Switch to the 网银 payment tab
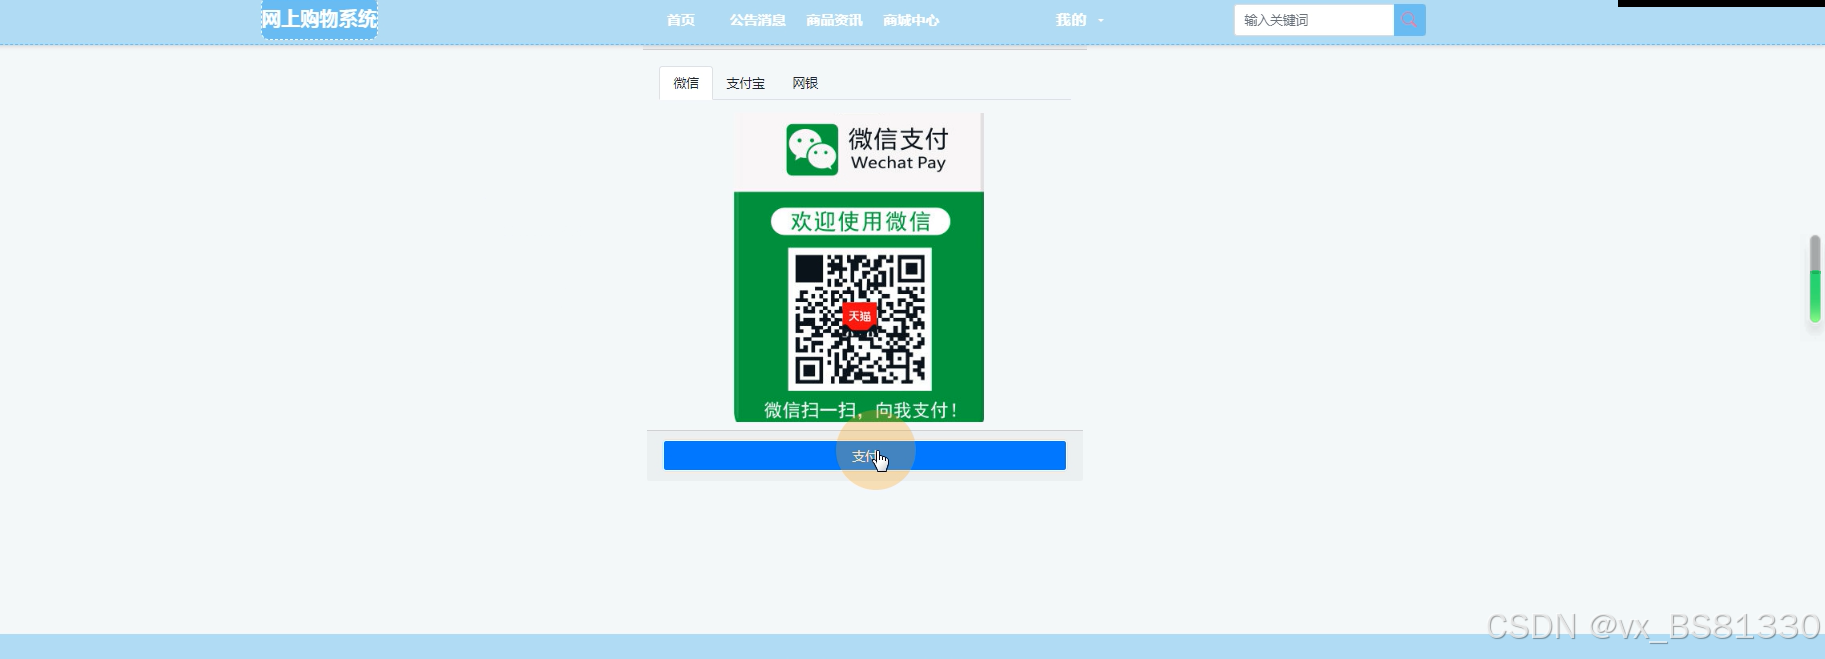Viewport: 1825px width, 659px height. tap(805, 83)
